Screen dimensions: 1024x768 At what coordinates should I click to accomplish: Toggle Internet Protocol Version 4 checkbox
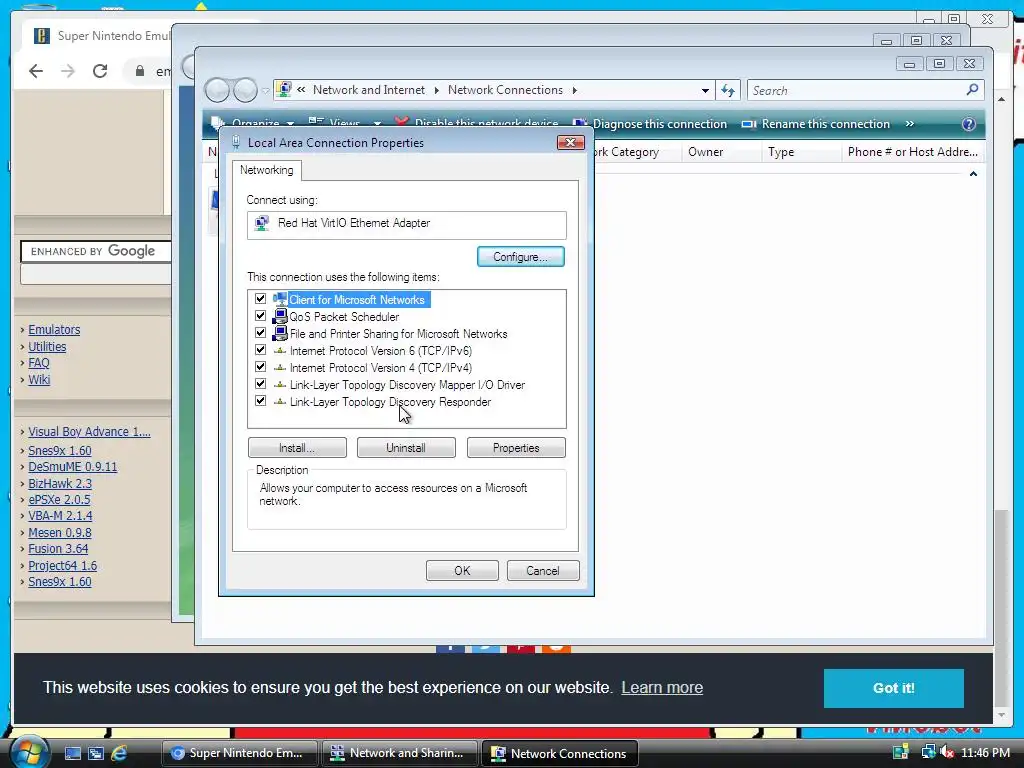coord(261,366)
